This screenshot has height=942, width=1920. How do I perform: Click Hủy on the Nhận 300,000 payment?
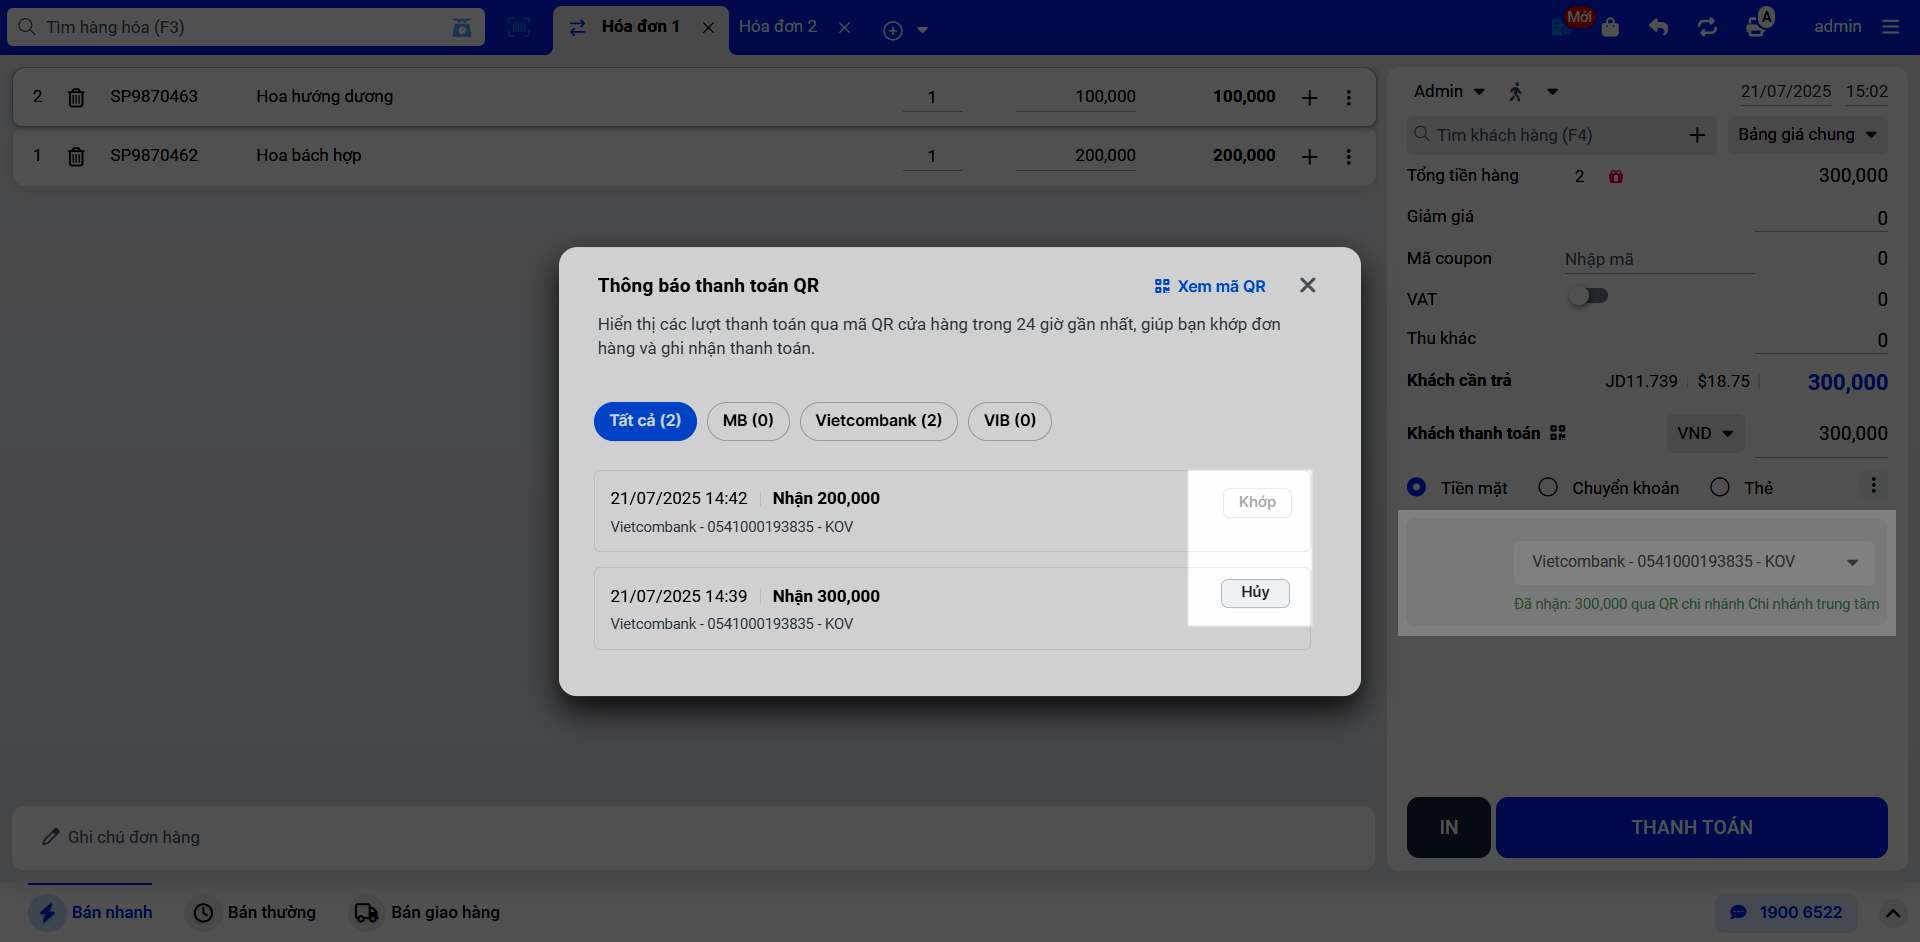click(1255, 593)
